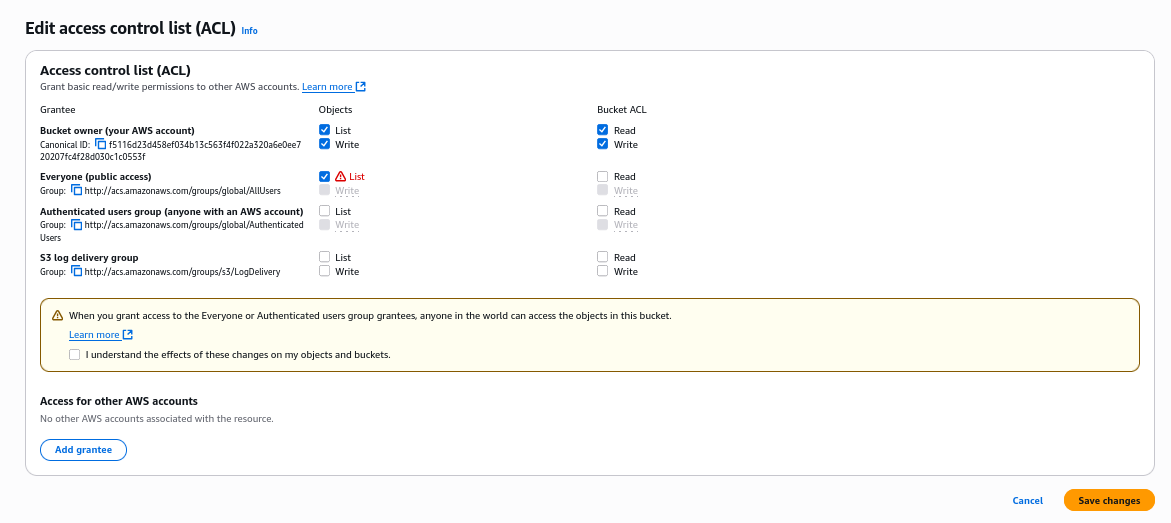Open the Info link beside the page title

point(249,31)
